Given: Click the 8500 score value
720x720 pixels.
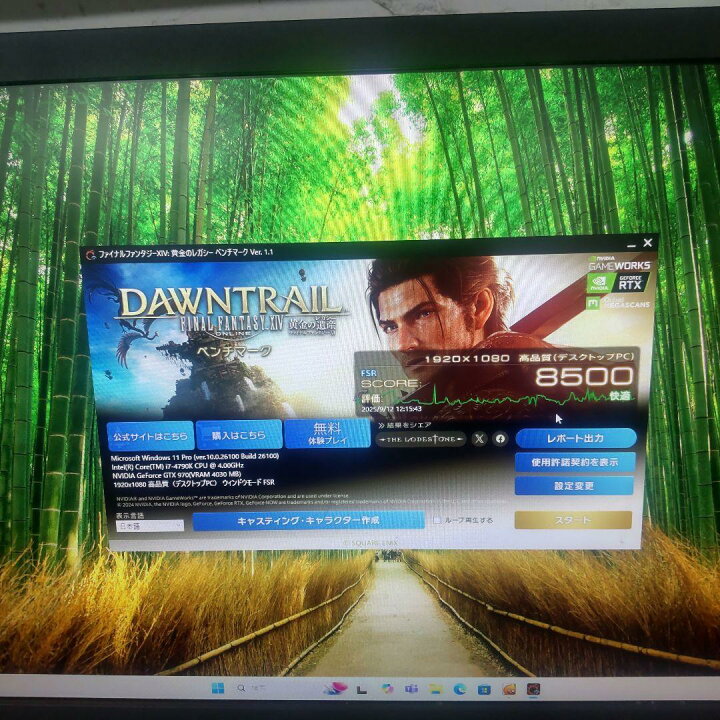Looking at the screenshot, I should pos(584,377).
